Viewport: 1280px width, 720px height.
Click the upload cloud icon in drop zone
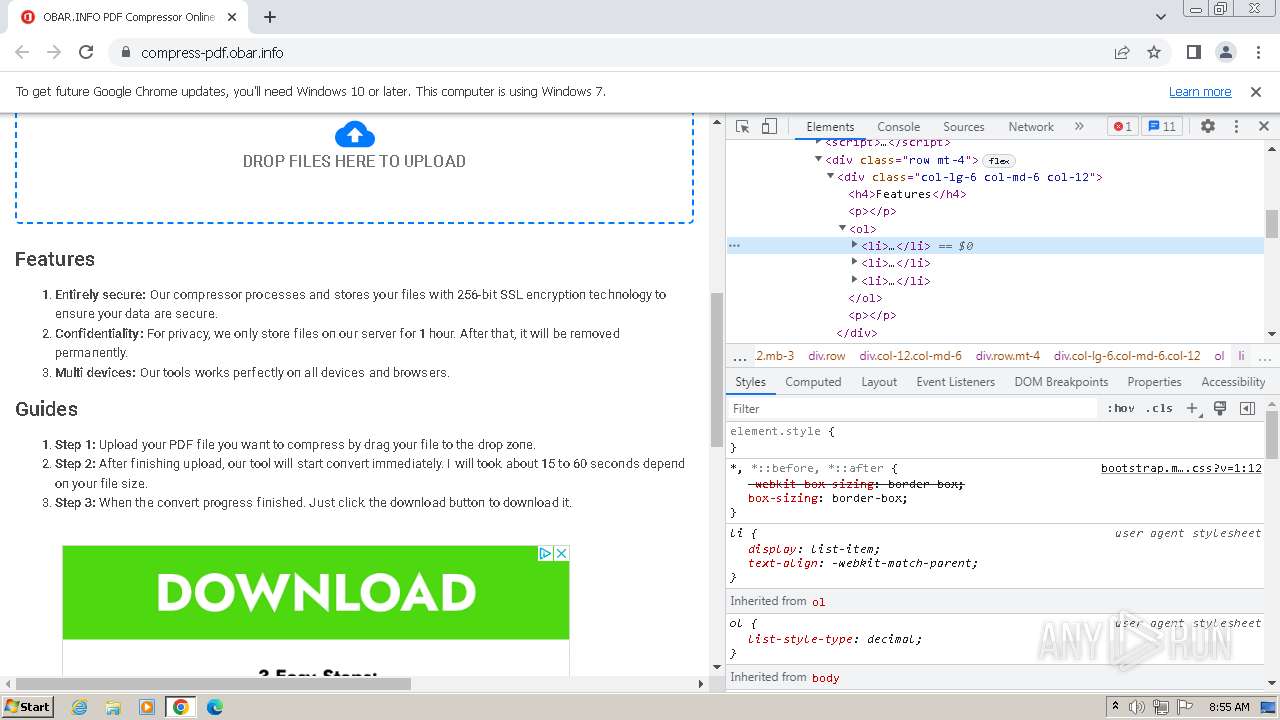[x=354, y=134]
